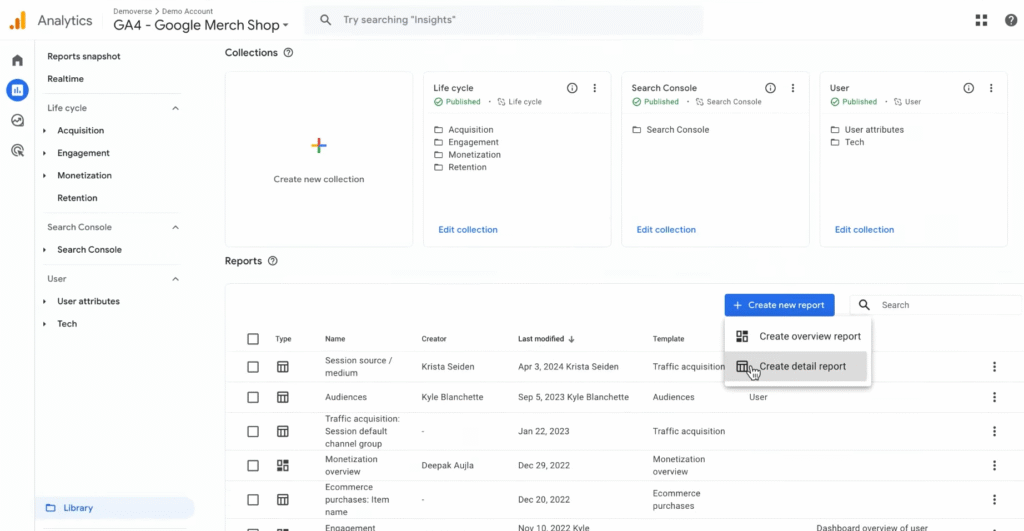Open Library in sidebar
Image resolution: width=1024 pixels, height=531 pixels.
coord(115,508)
